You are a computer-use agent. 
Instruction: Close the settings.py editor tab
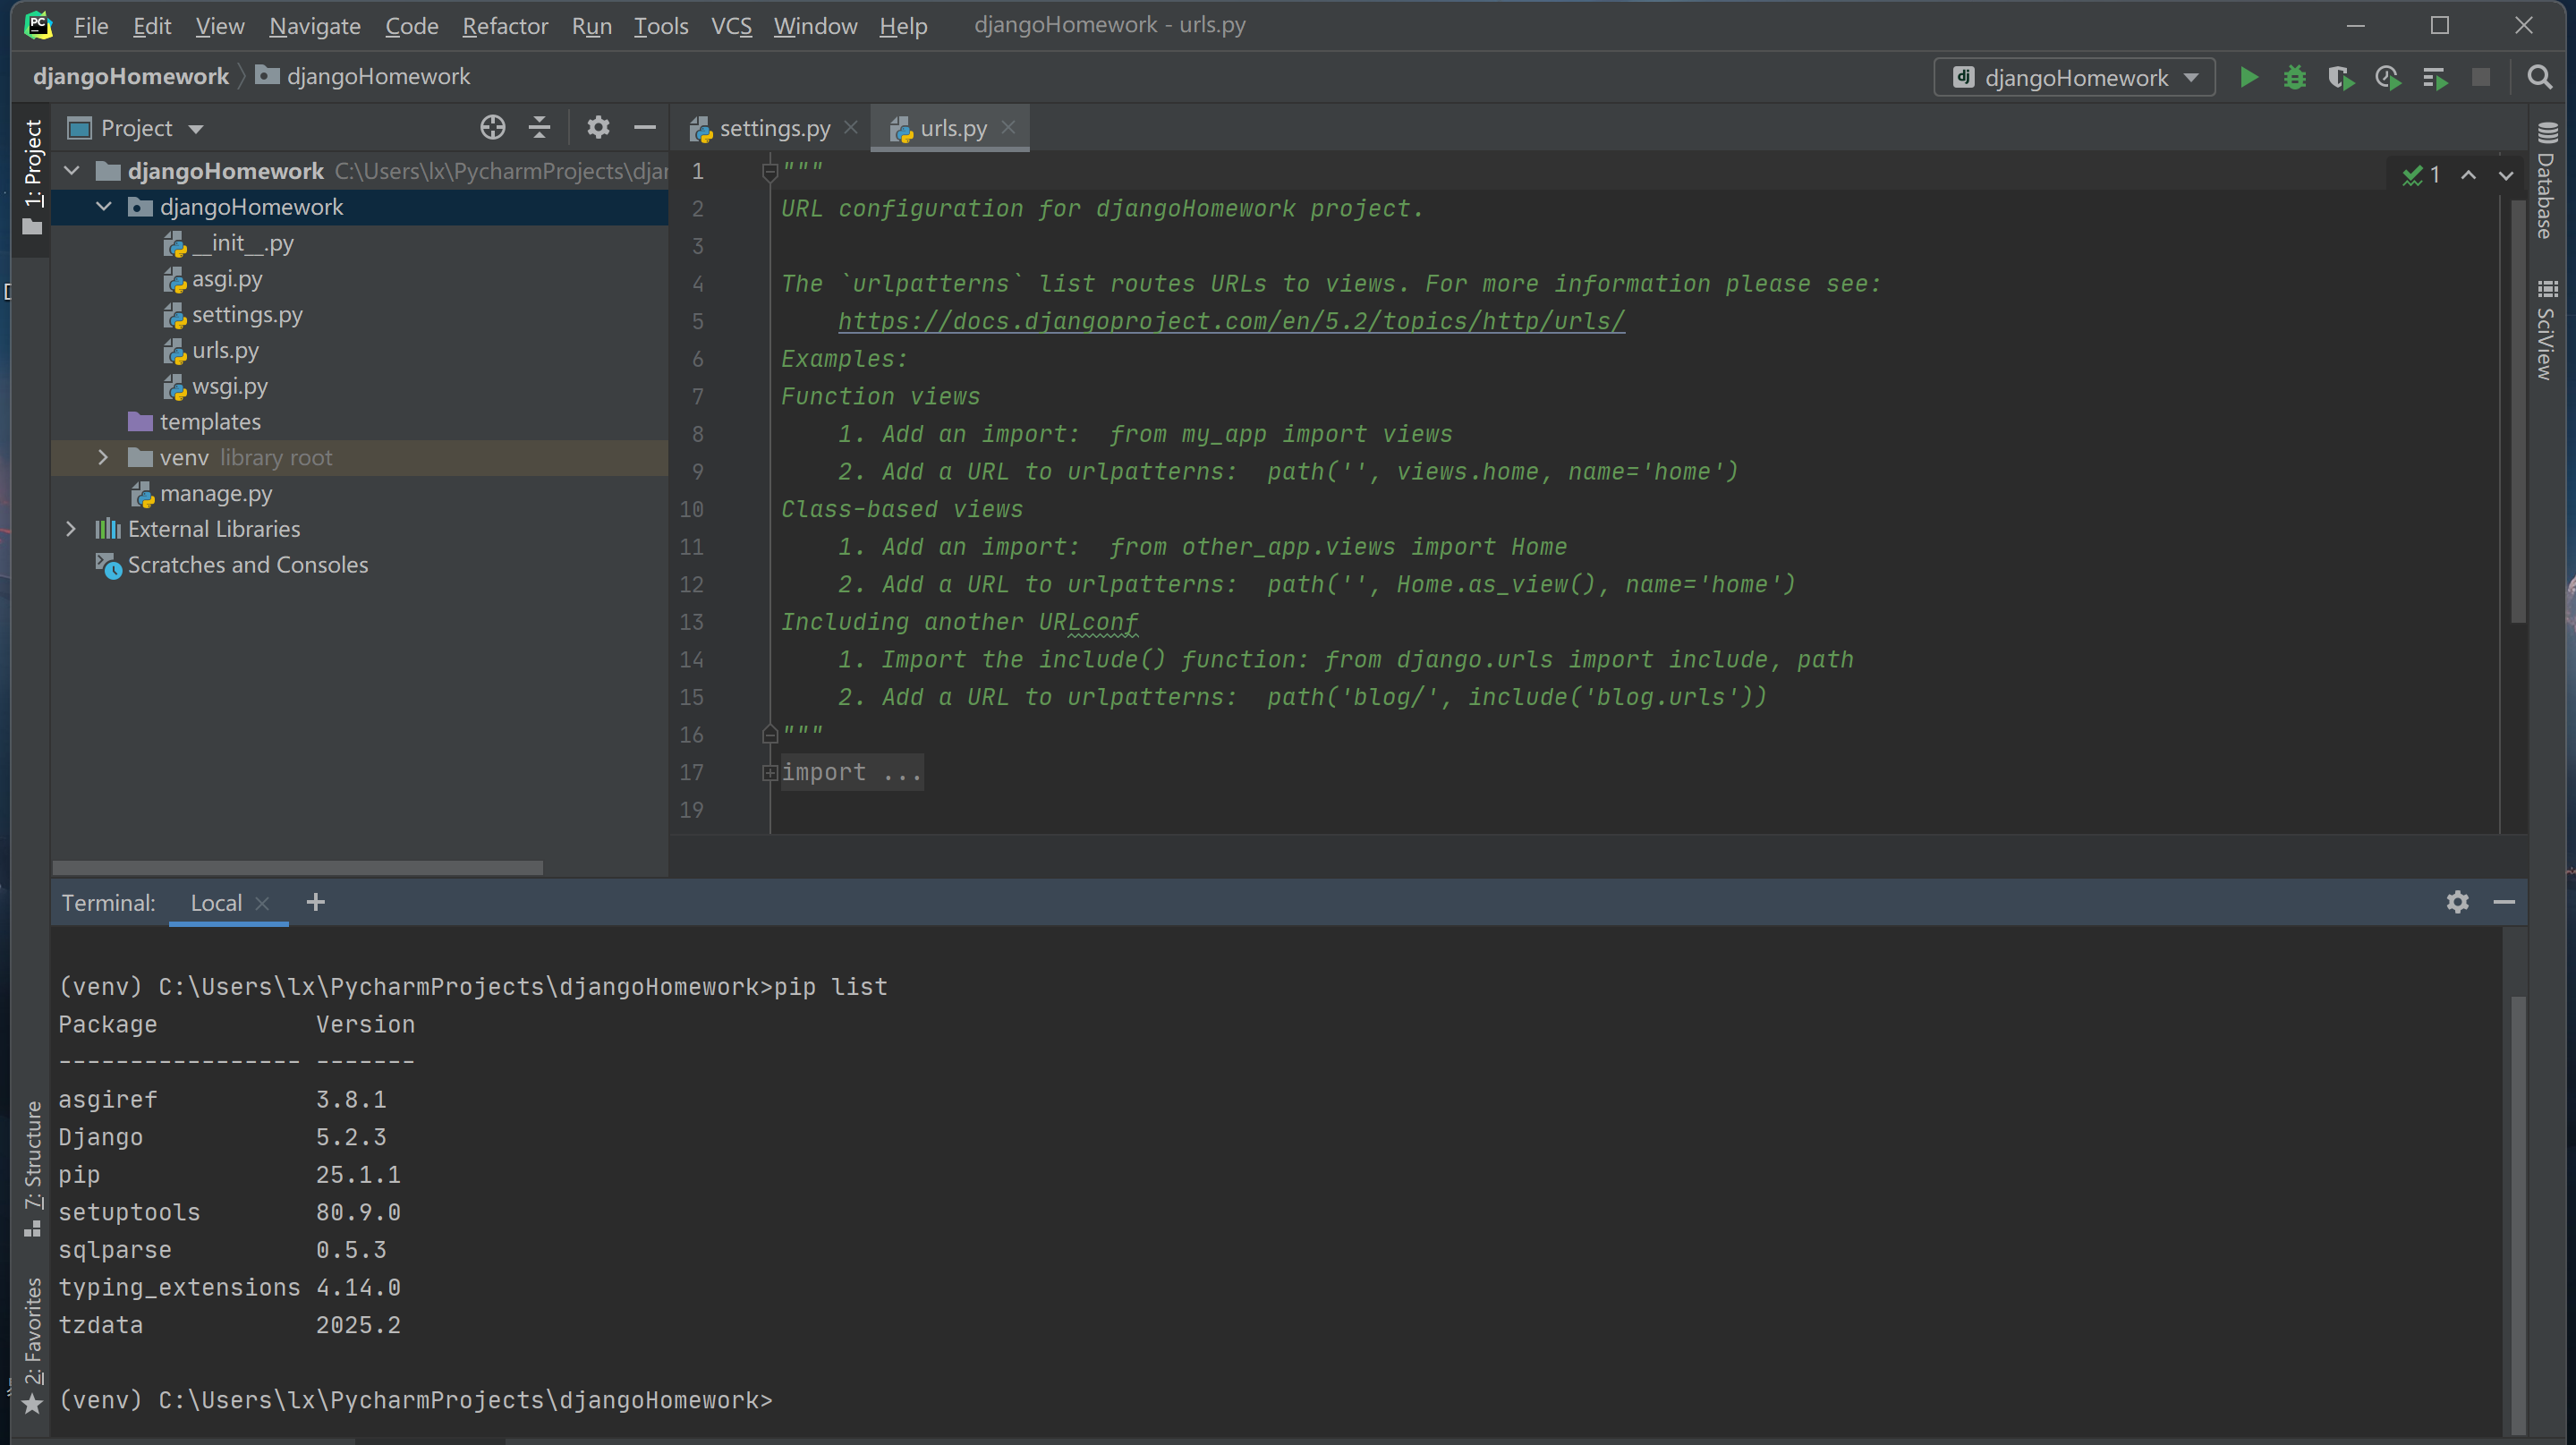tap(851, 127)
